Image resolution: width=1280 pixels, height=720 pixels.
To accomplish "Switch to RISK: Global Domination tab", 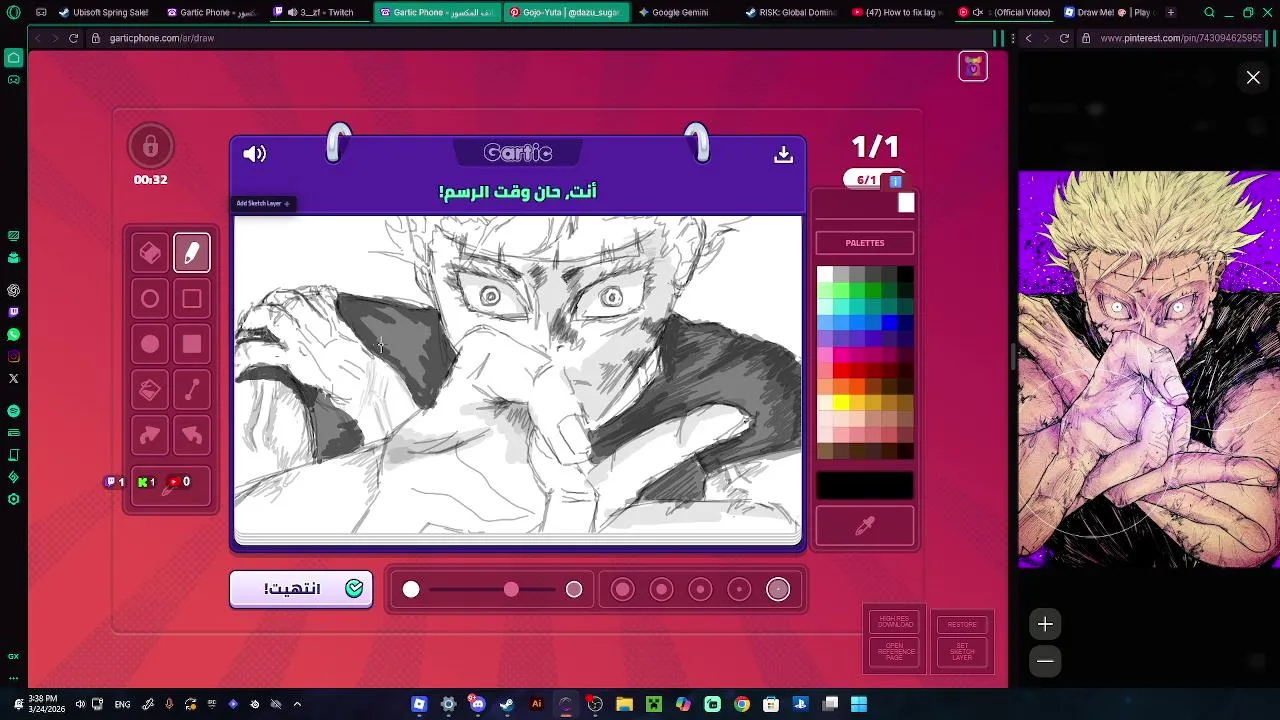I will (790, 12).
